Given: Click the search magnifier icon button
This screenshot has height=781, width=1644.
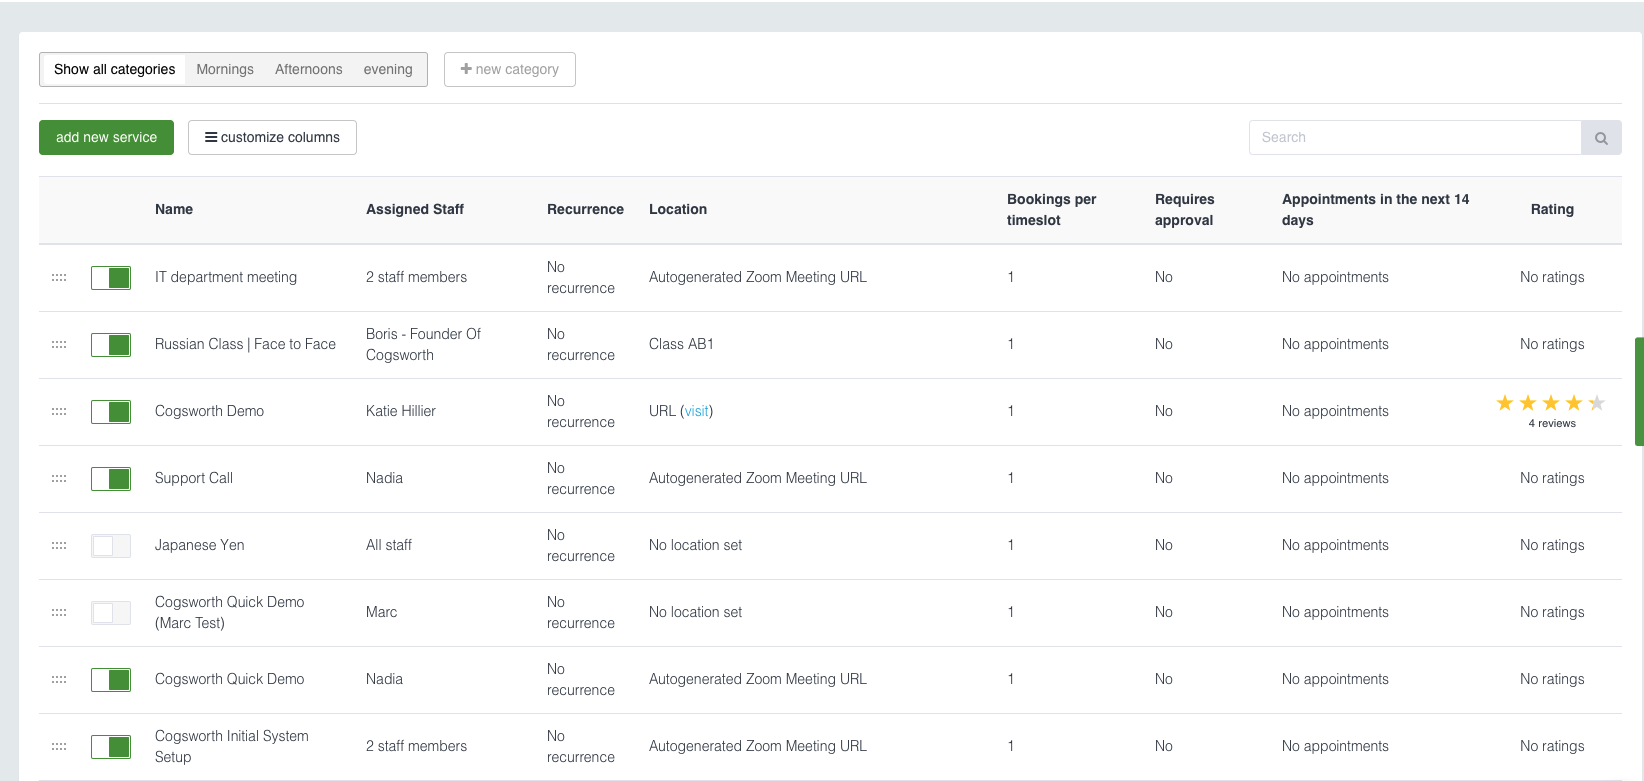Looking at the screenshot, I should (x=1601, y=138).
